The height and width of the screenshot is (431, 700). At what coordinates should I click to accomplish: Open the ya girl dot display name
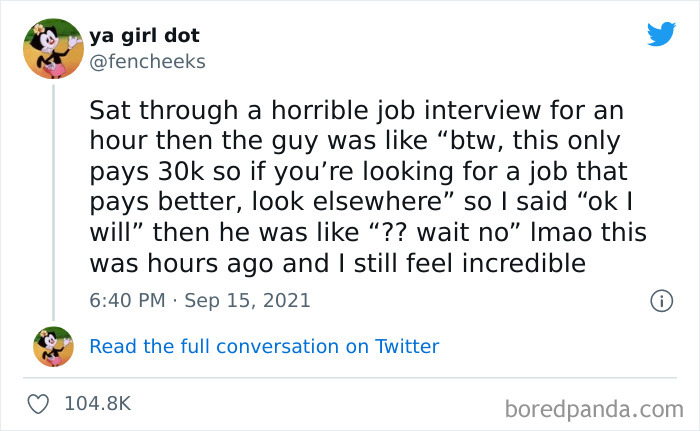[144, 35]
